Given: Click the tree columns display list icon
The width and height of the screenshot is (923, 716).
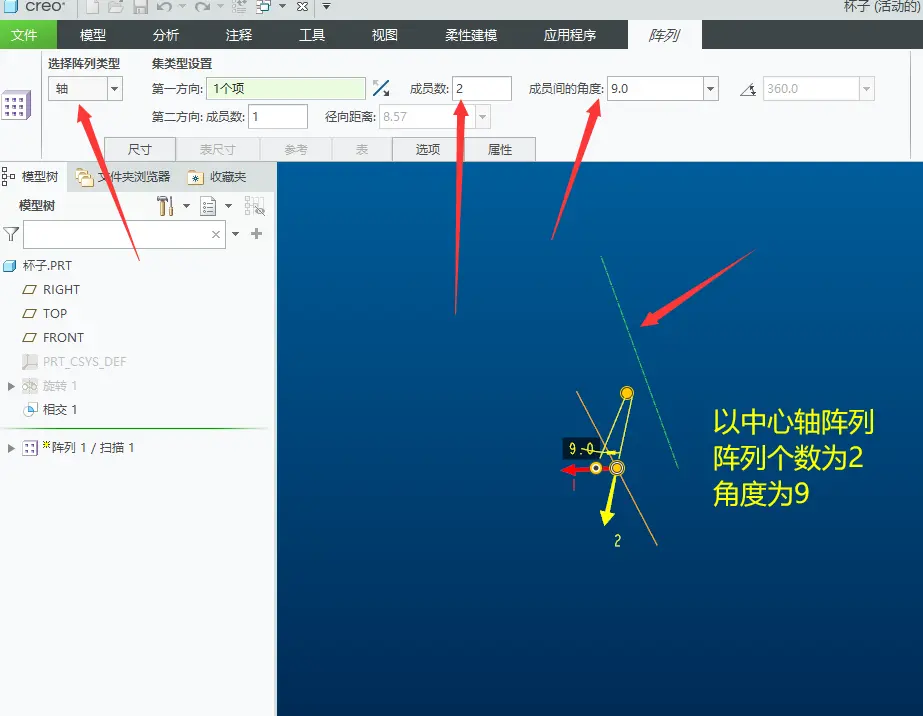Looking at the screenshot, I should click(x=208, y=206).
